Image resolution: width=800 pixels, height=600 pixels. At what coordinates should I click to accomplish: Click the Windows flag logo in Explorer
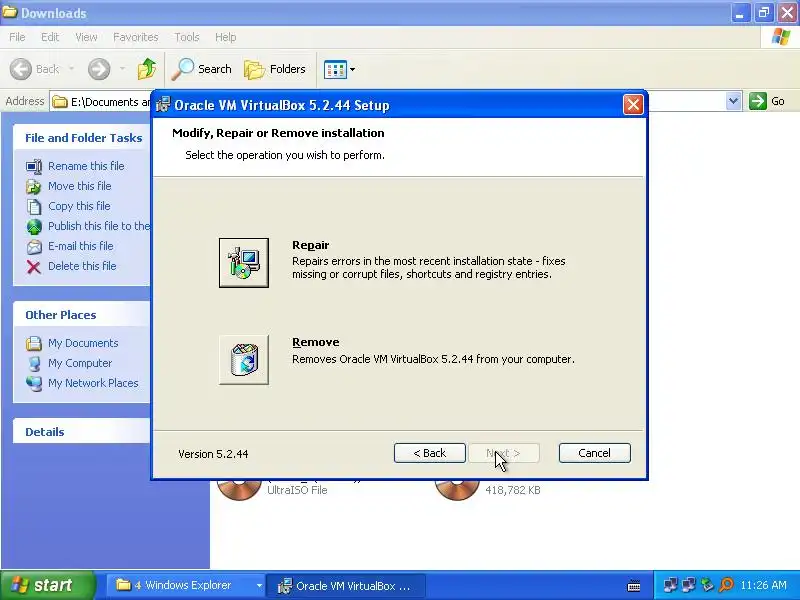coord(781,37)
